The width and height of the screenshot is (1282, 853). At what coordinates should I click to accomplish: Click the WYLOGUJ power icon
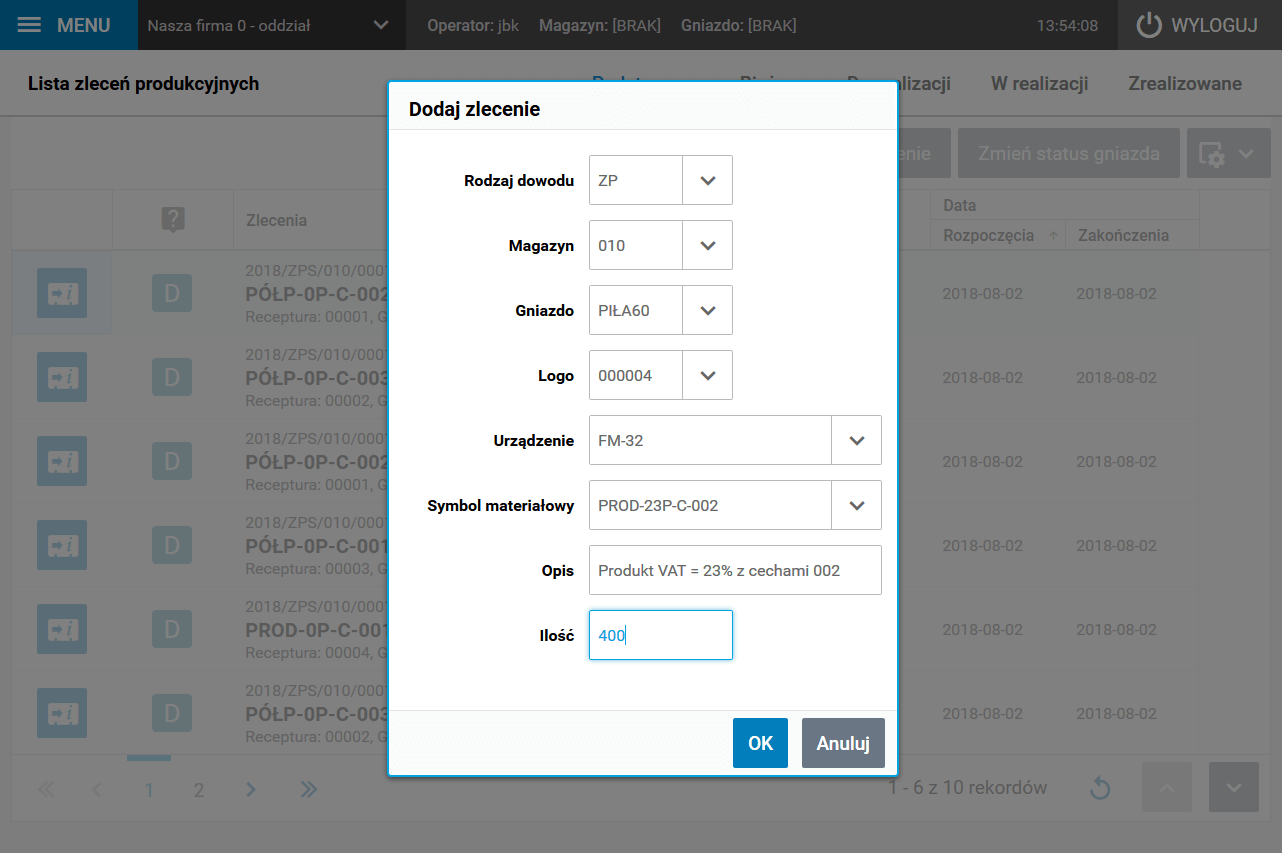pyautogui.click(x=1149, y=26)
